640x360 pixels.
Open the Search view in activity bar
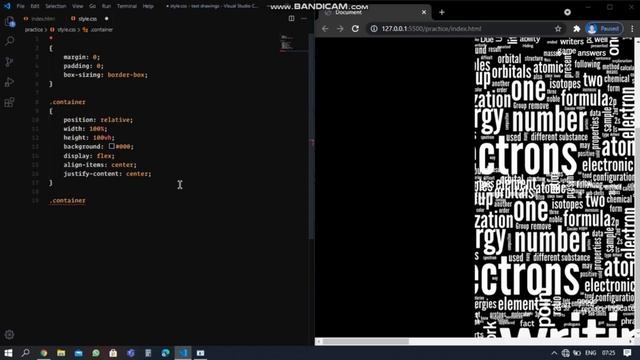[9, 41]
